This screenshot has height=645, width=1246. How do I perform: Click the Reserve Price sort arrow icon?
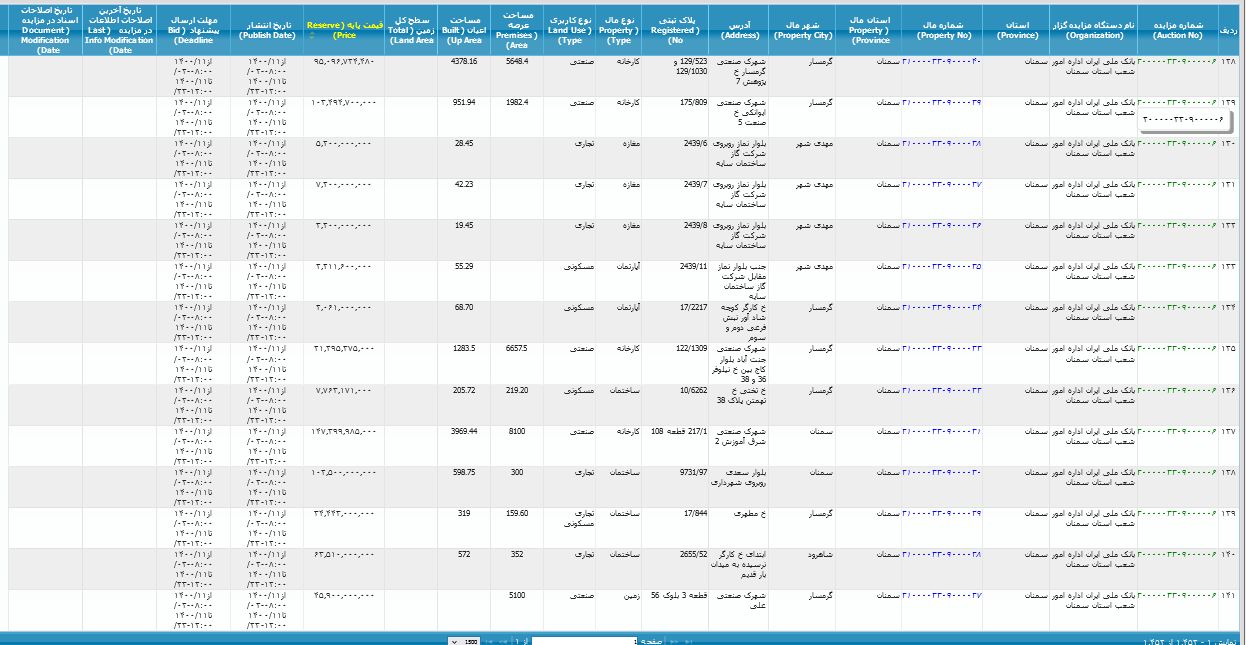(310, 35)
